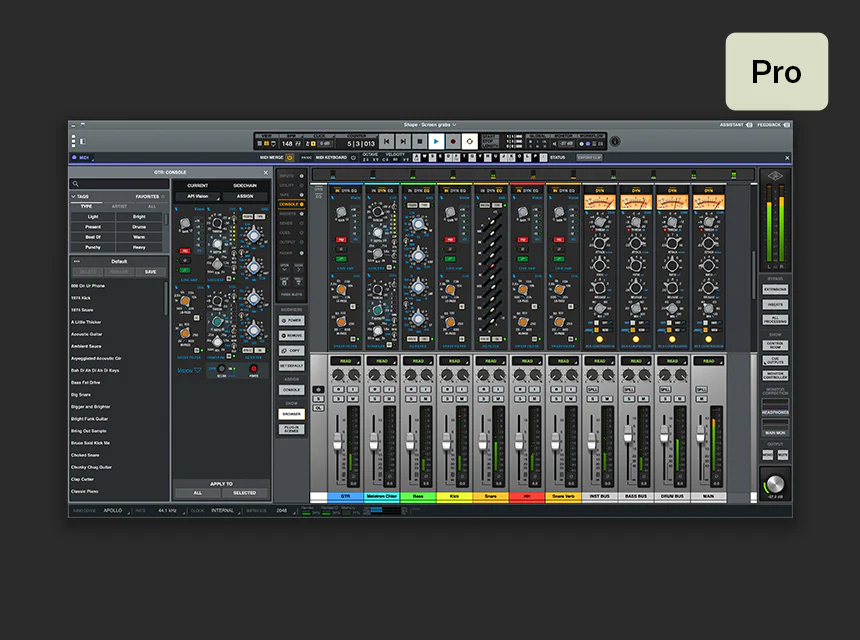Click the Stop button in transport

click(420, 141)
